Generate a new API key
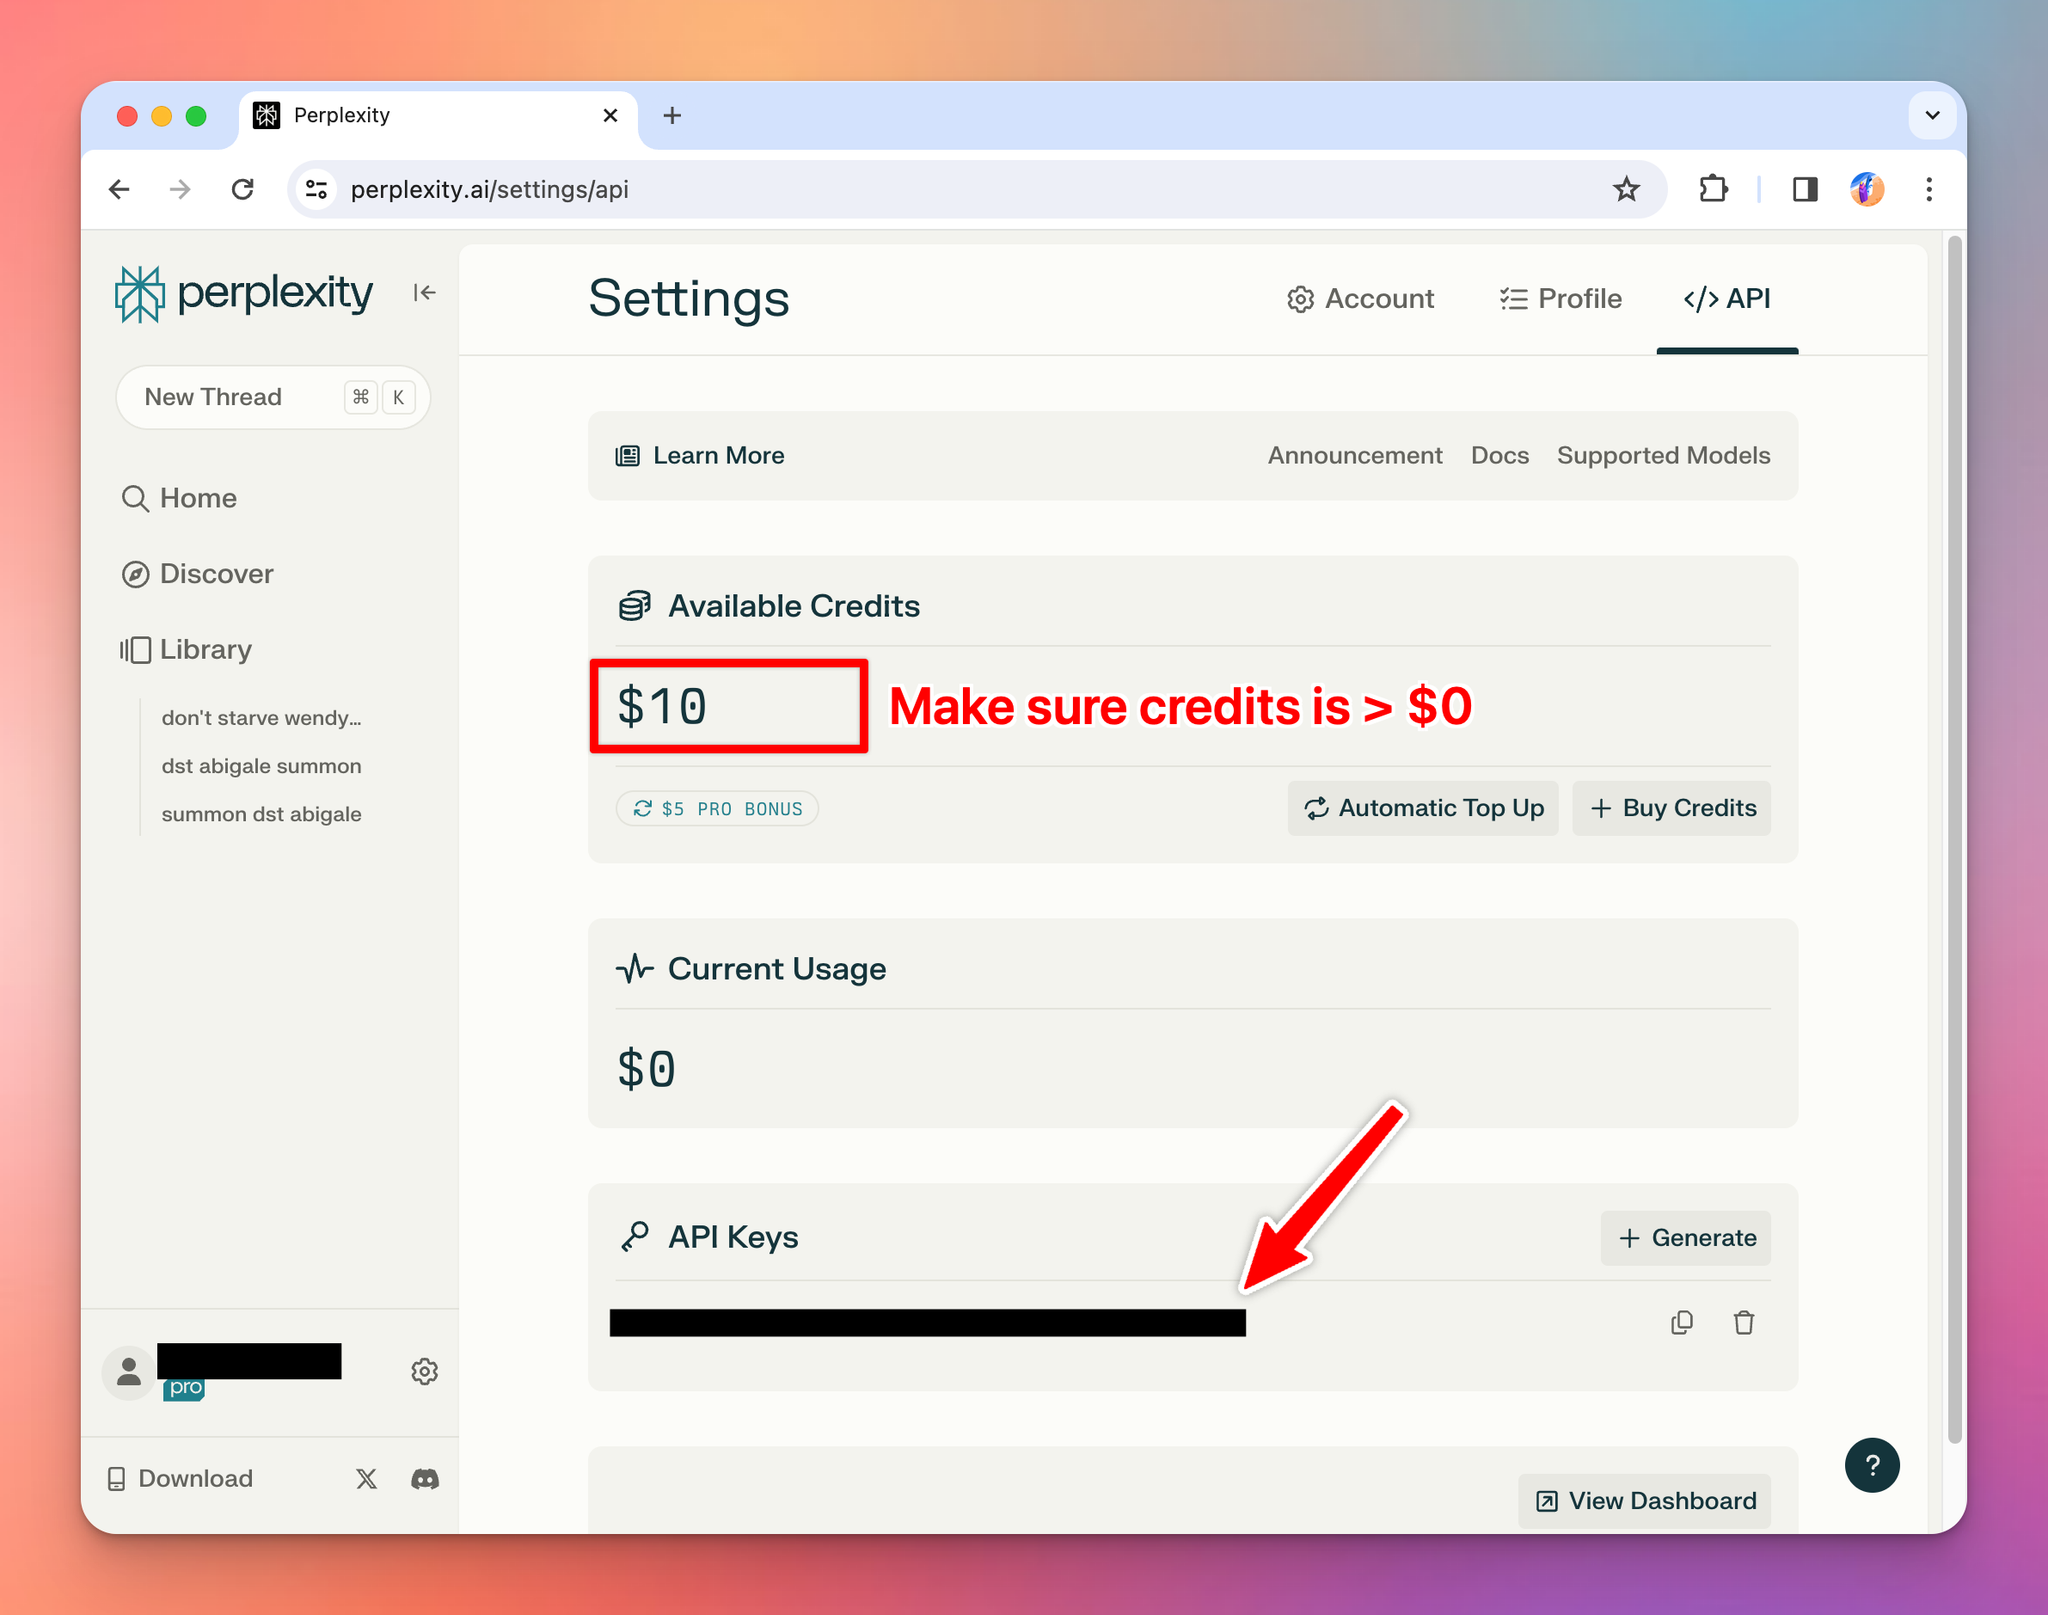The image size is (2048, 1615). pyautogui.click(x=1686, y=1238)
